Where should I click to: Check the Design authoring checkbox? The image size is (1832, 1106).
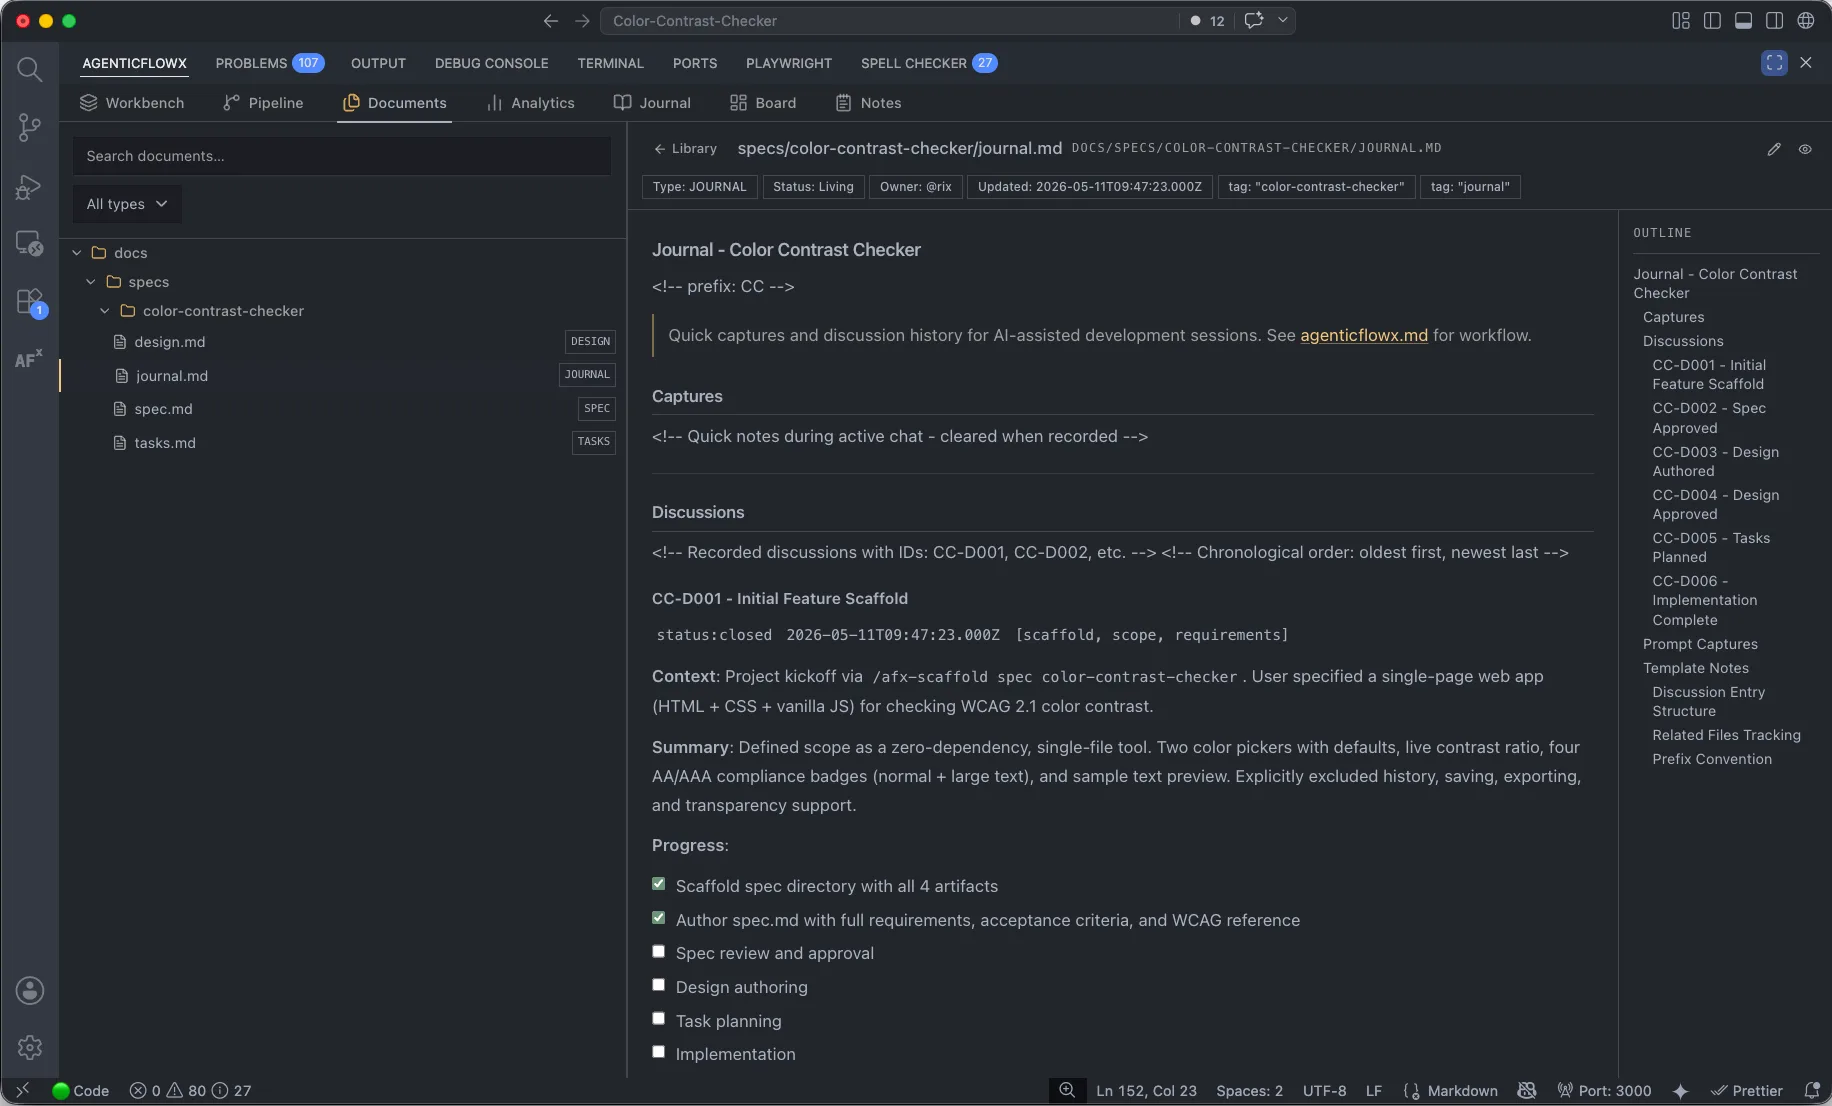pyautogui.click(x=658, y=985)
